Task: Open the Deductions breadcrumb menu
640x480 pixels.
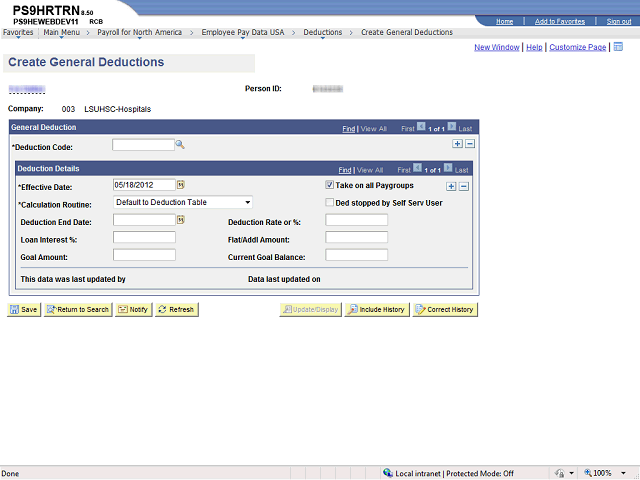Action: (322, 33)
